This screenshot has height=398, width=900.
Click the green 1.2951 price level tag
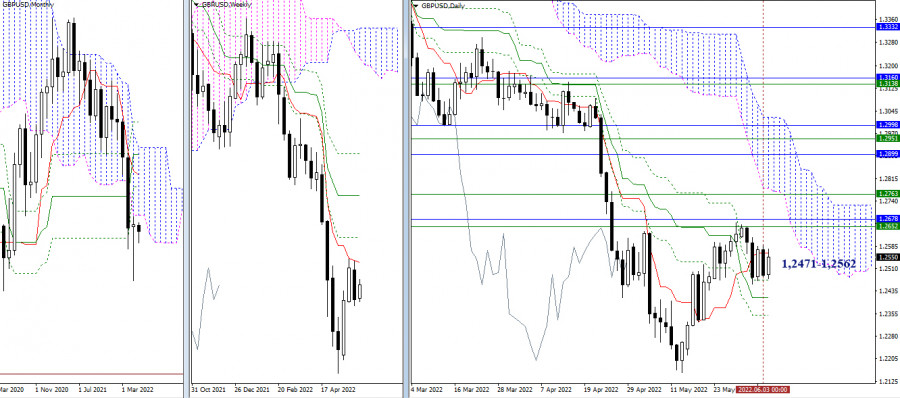[x=887, y=138]
